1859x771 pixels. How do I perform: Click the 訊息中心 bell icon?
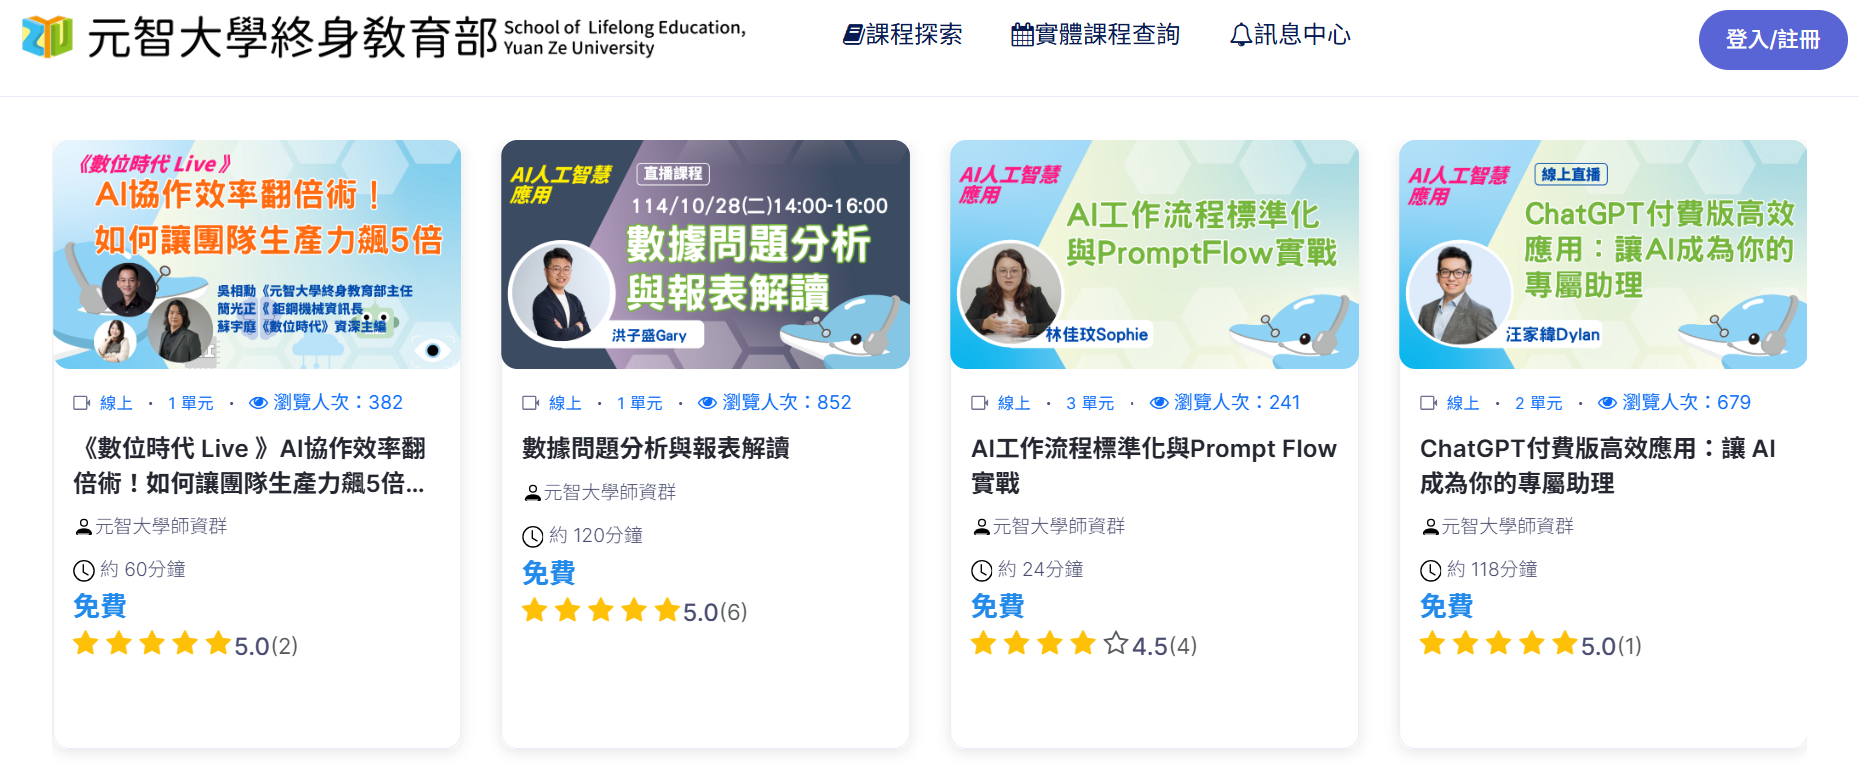[x=1240, y=35]
